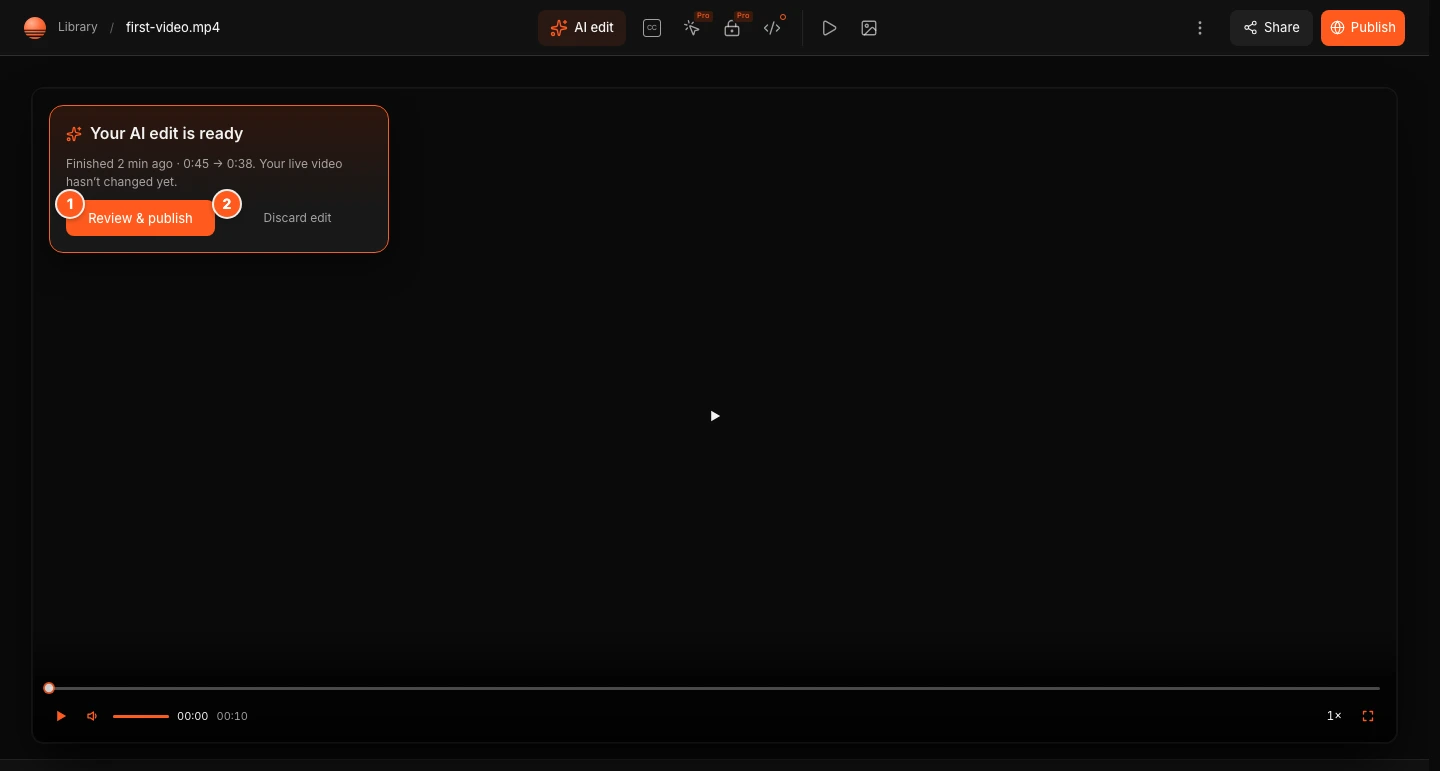Click the "Your AI edit is ready" heading

pos(167,133)
